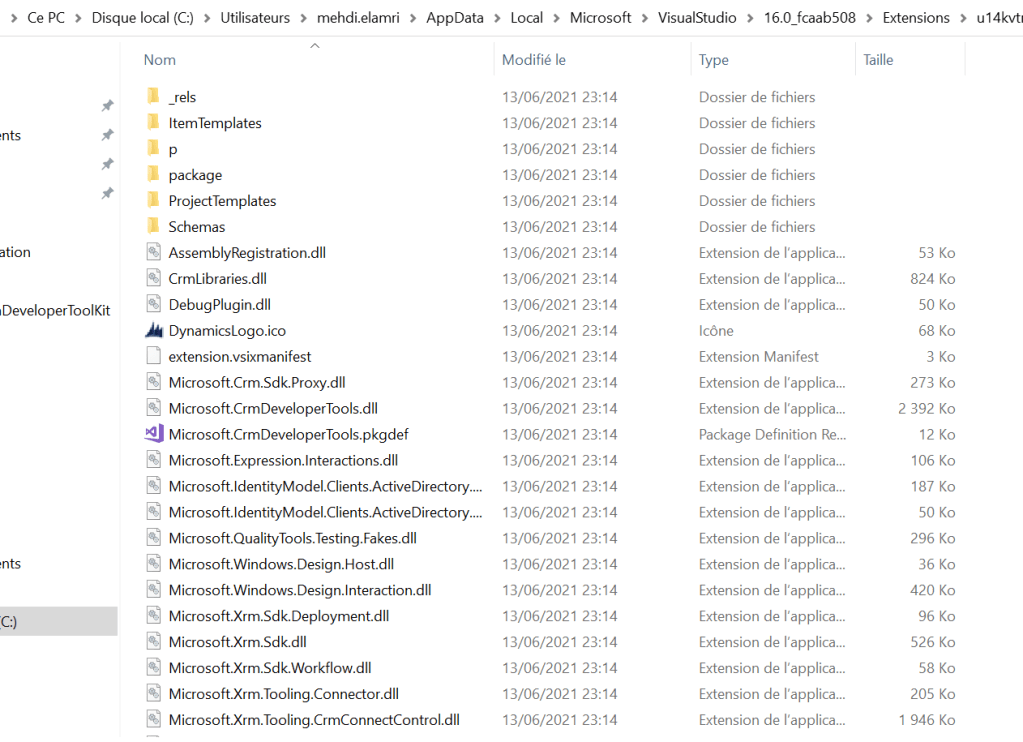Click the Microsoft.Xrm.Sdk.dll file icon
Image resolution: width=1023 pixels, height=742 pixels.
153,642
